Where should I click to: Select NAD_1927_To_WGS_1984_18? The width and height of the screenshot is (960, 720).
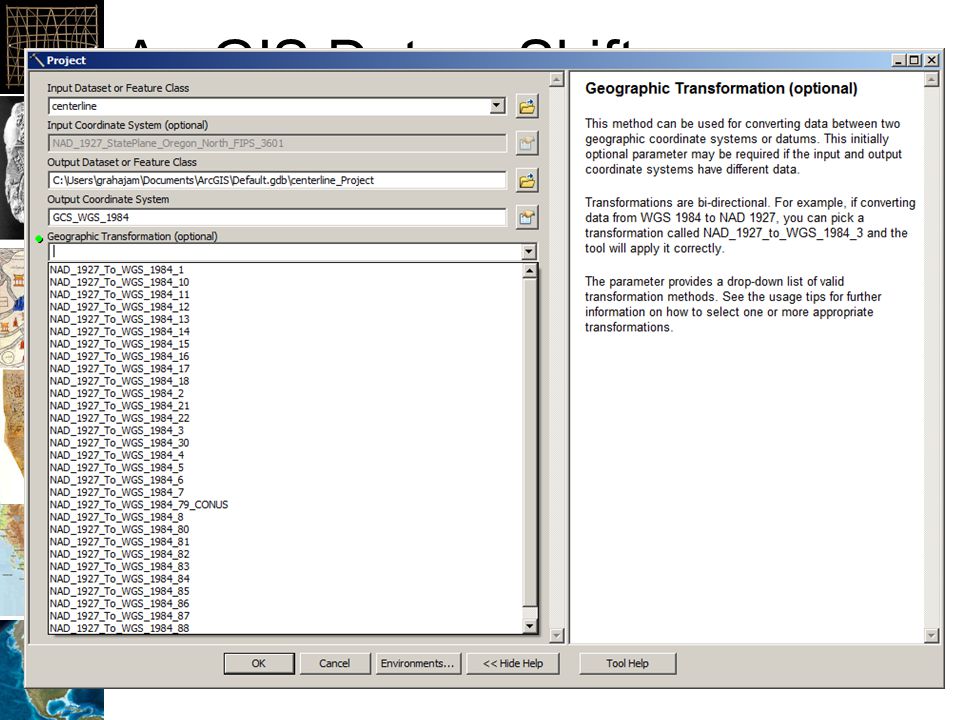tap(286, 381)
